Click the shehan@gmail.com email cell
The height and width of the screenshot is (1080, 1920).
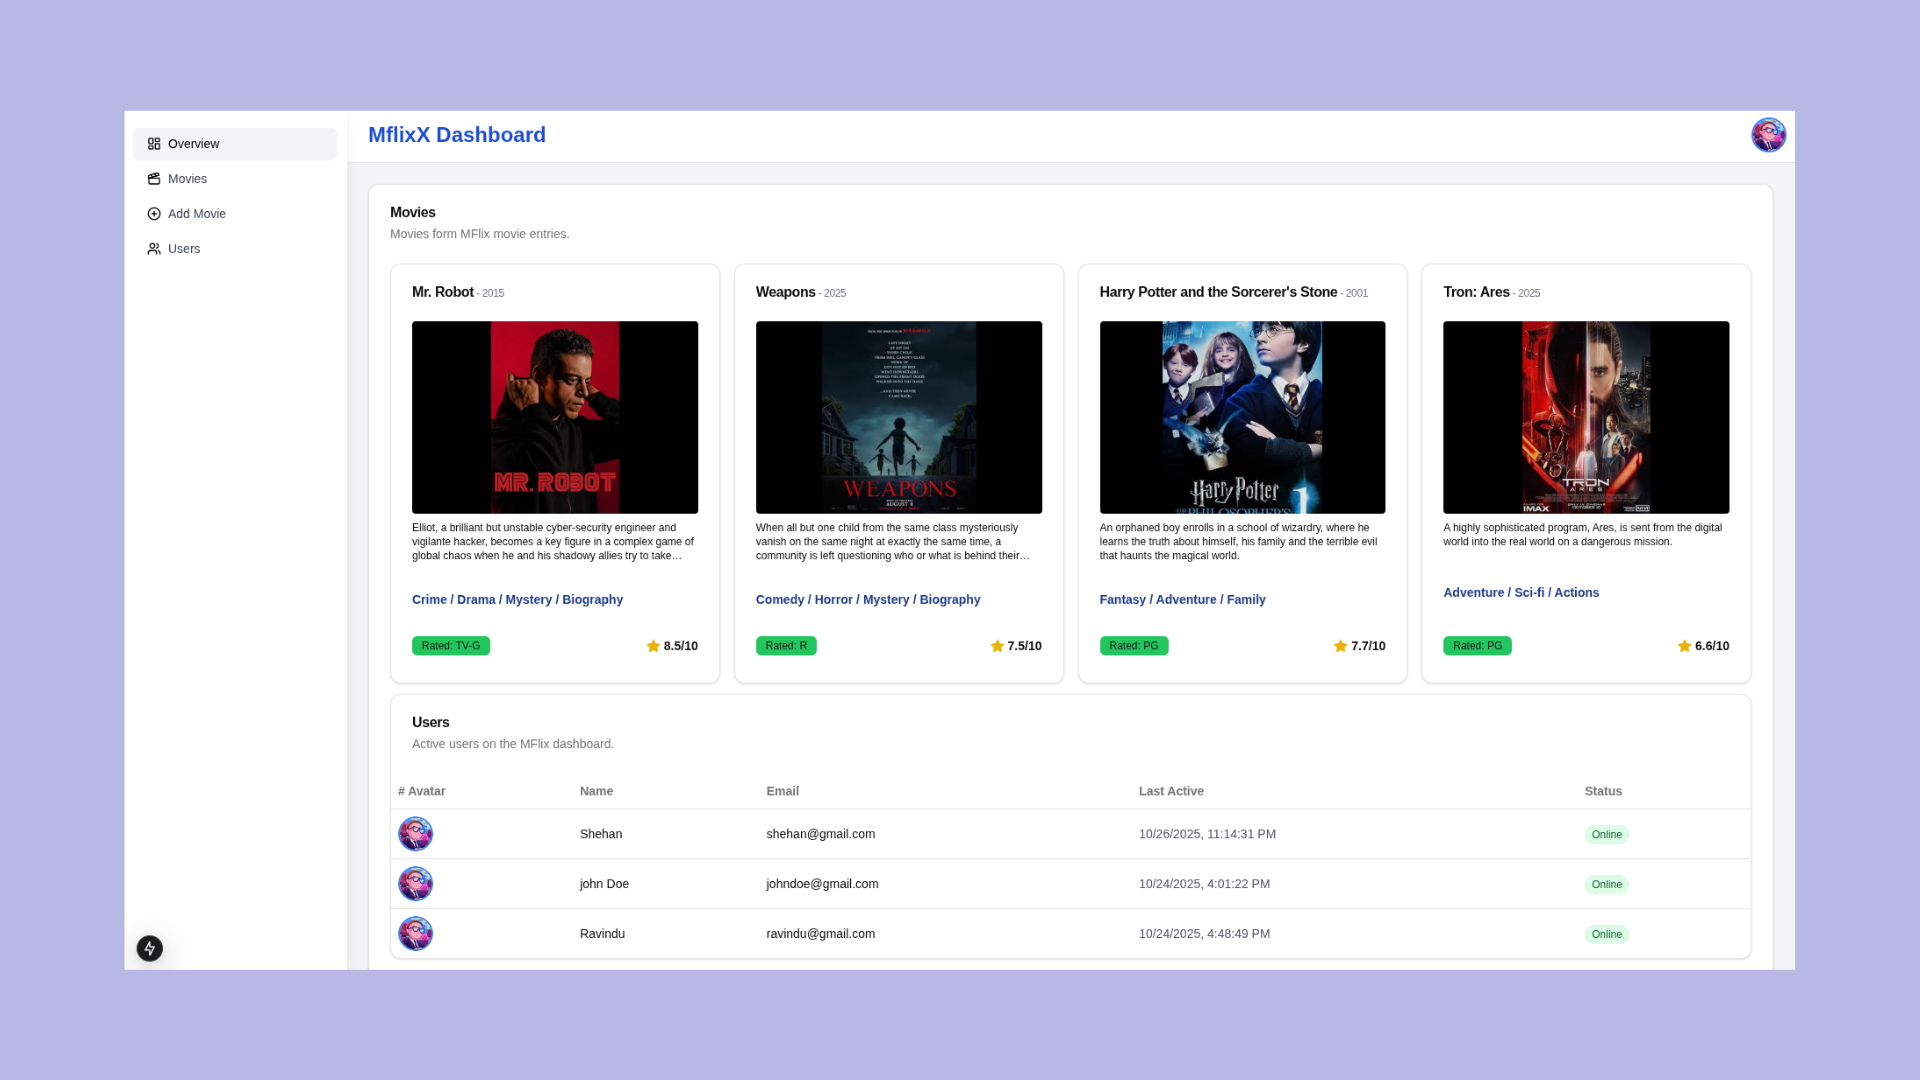pos(820,834)
